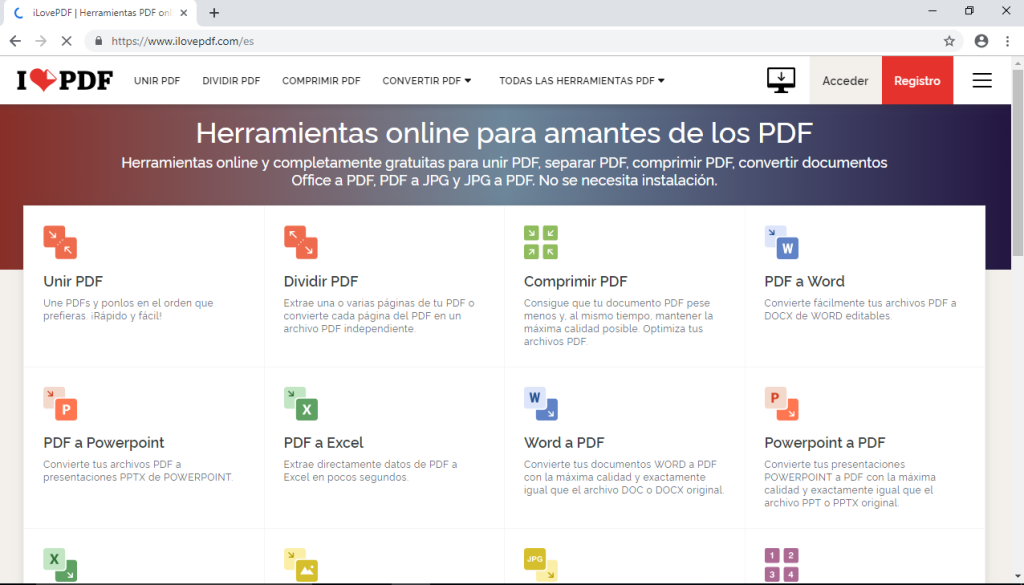Expand the CONVERTIR PDF dropdown
The height and width of the screenshot is (585, 1024).
[x=427, y=81]
